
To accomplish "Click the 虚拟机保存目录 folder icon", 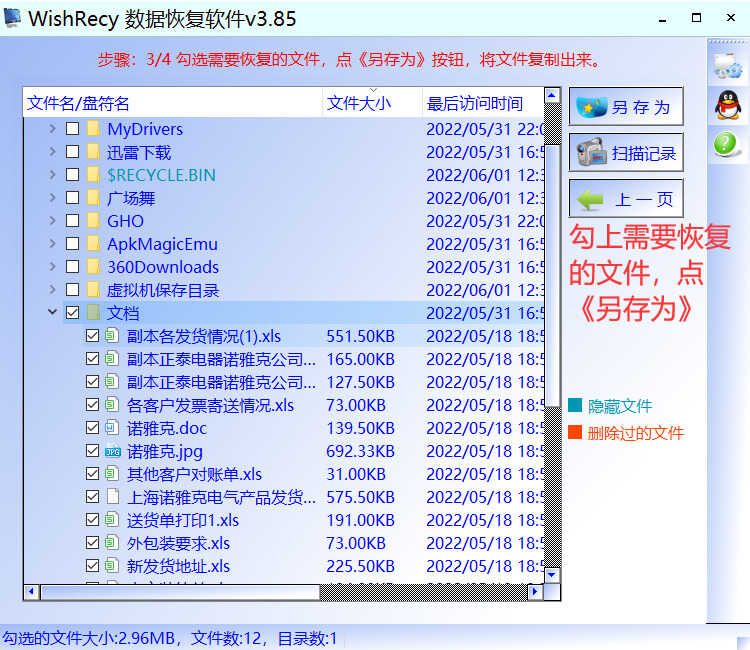I will pyautogui.click(x=93, y=289).
